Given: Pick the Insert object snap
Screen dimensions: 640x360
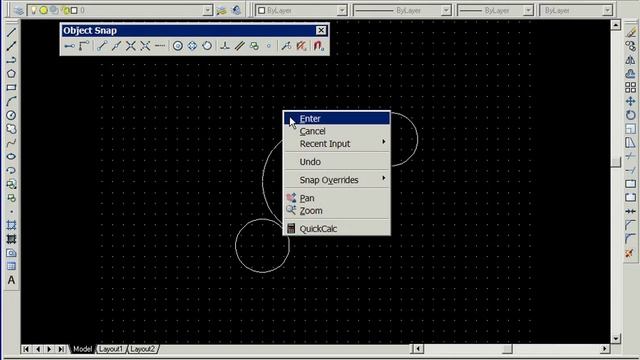Looking at the screenshot, I should (x=254, y=46).
